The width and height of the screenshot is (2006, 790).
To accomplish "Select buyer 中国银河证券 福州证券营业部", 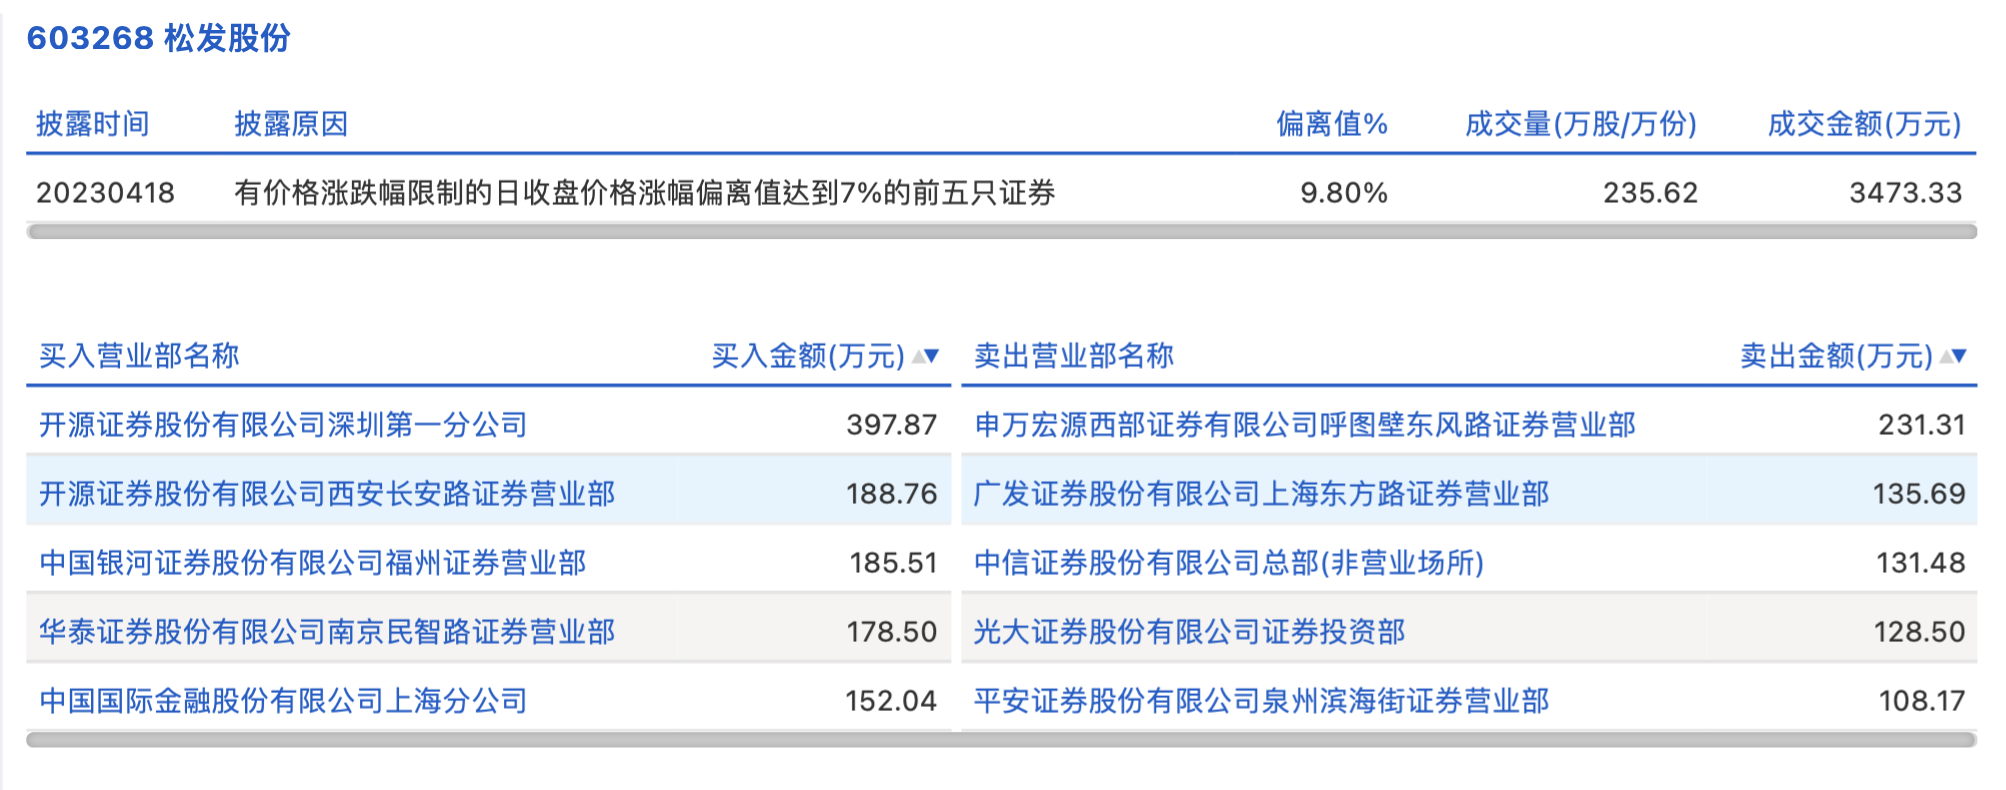I will point(312,563).
